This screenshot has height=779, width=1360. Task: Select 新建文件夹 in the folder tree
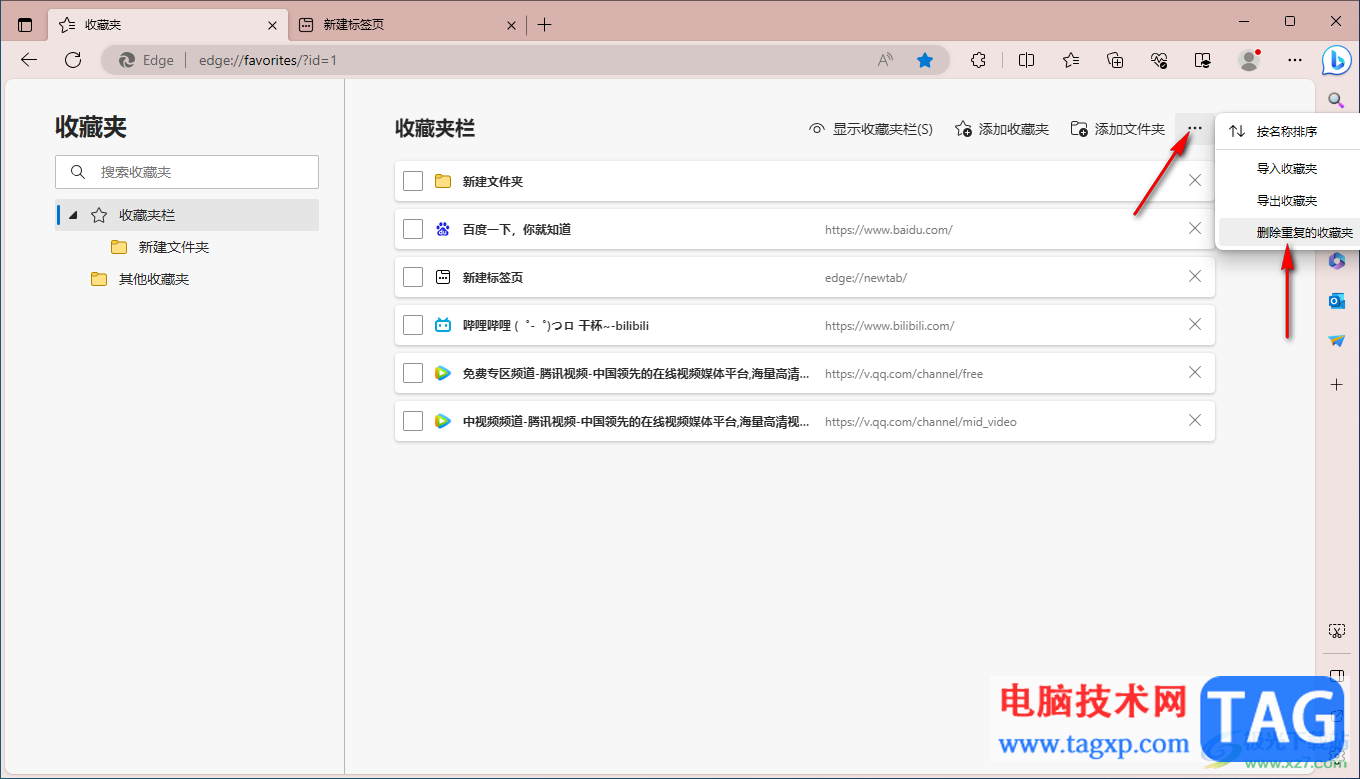tap(174, 247)
